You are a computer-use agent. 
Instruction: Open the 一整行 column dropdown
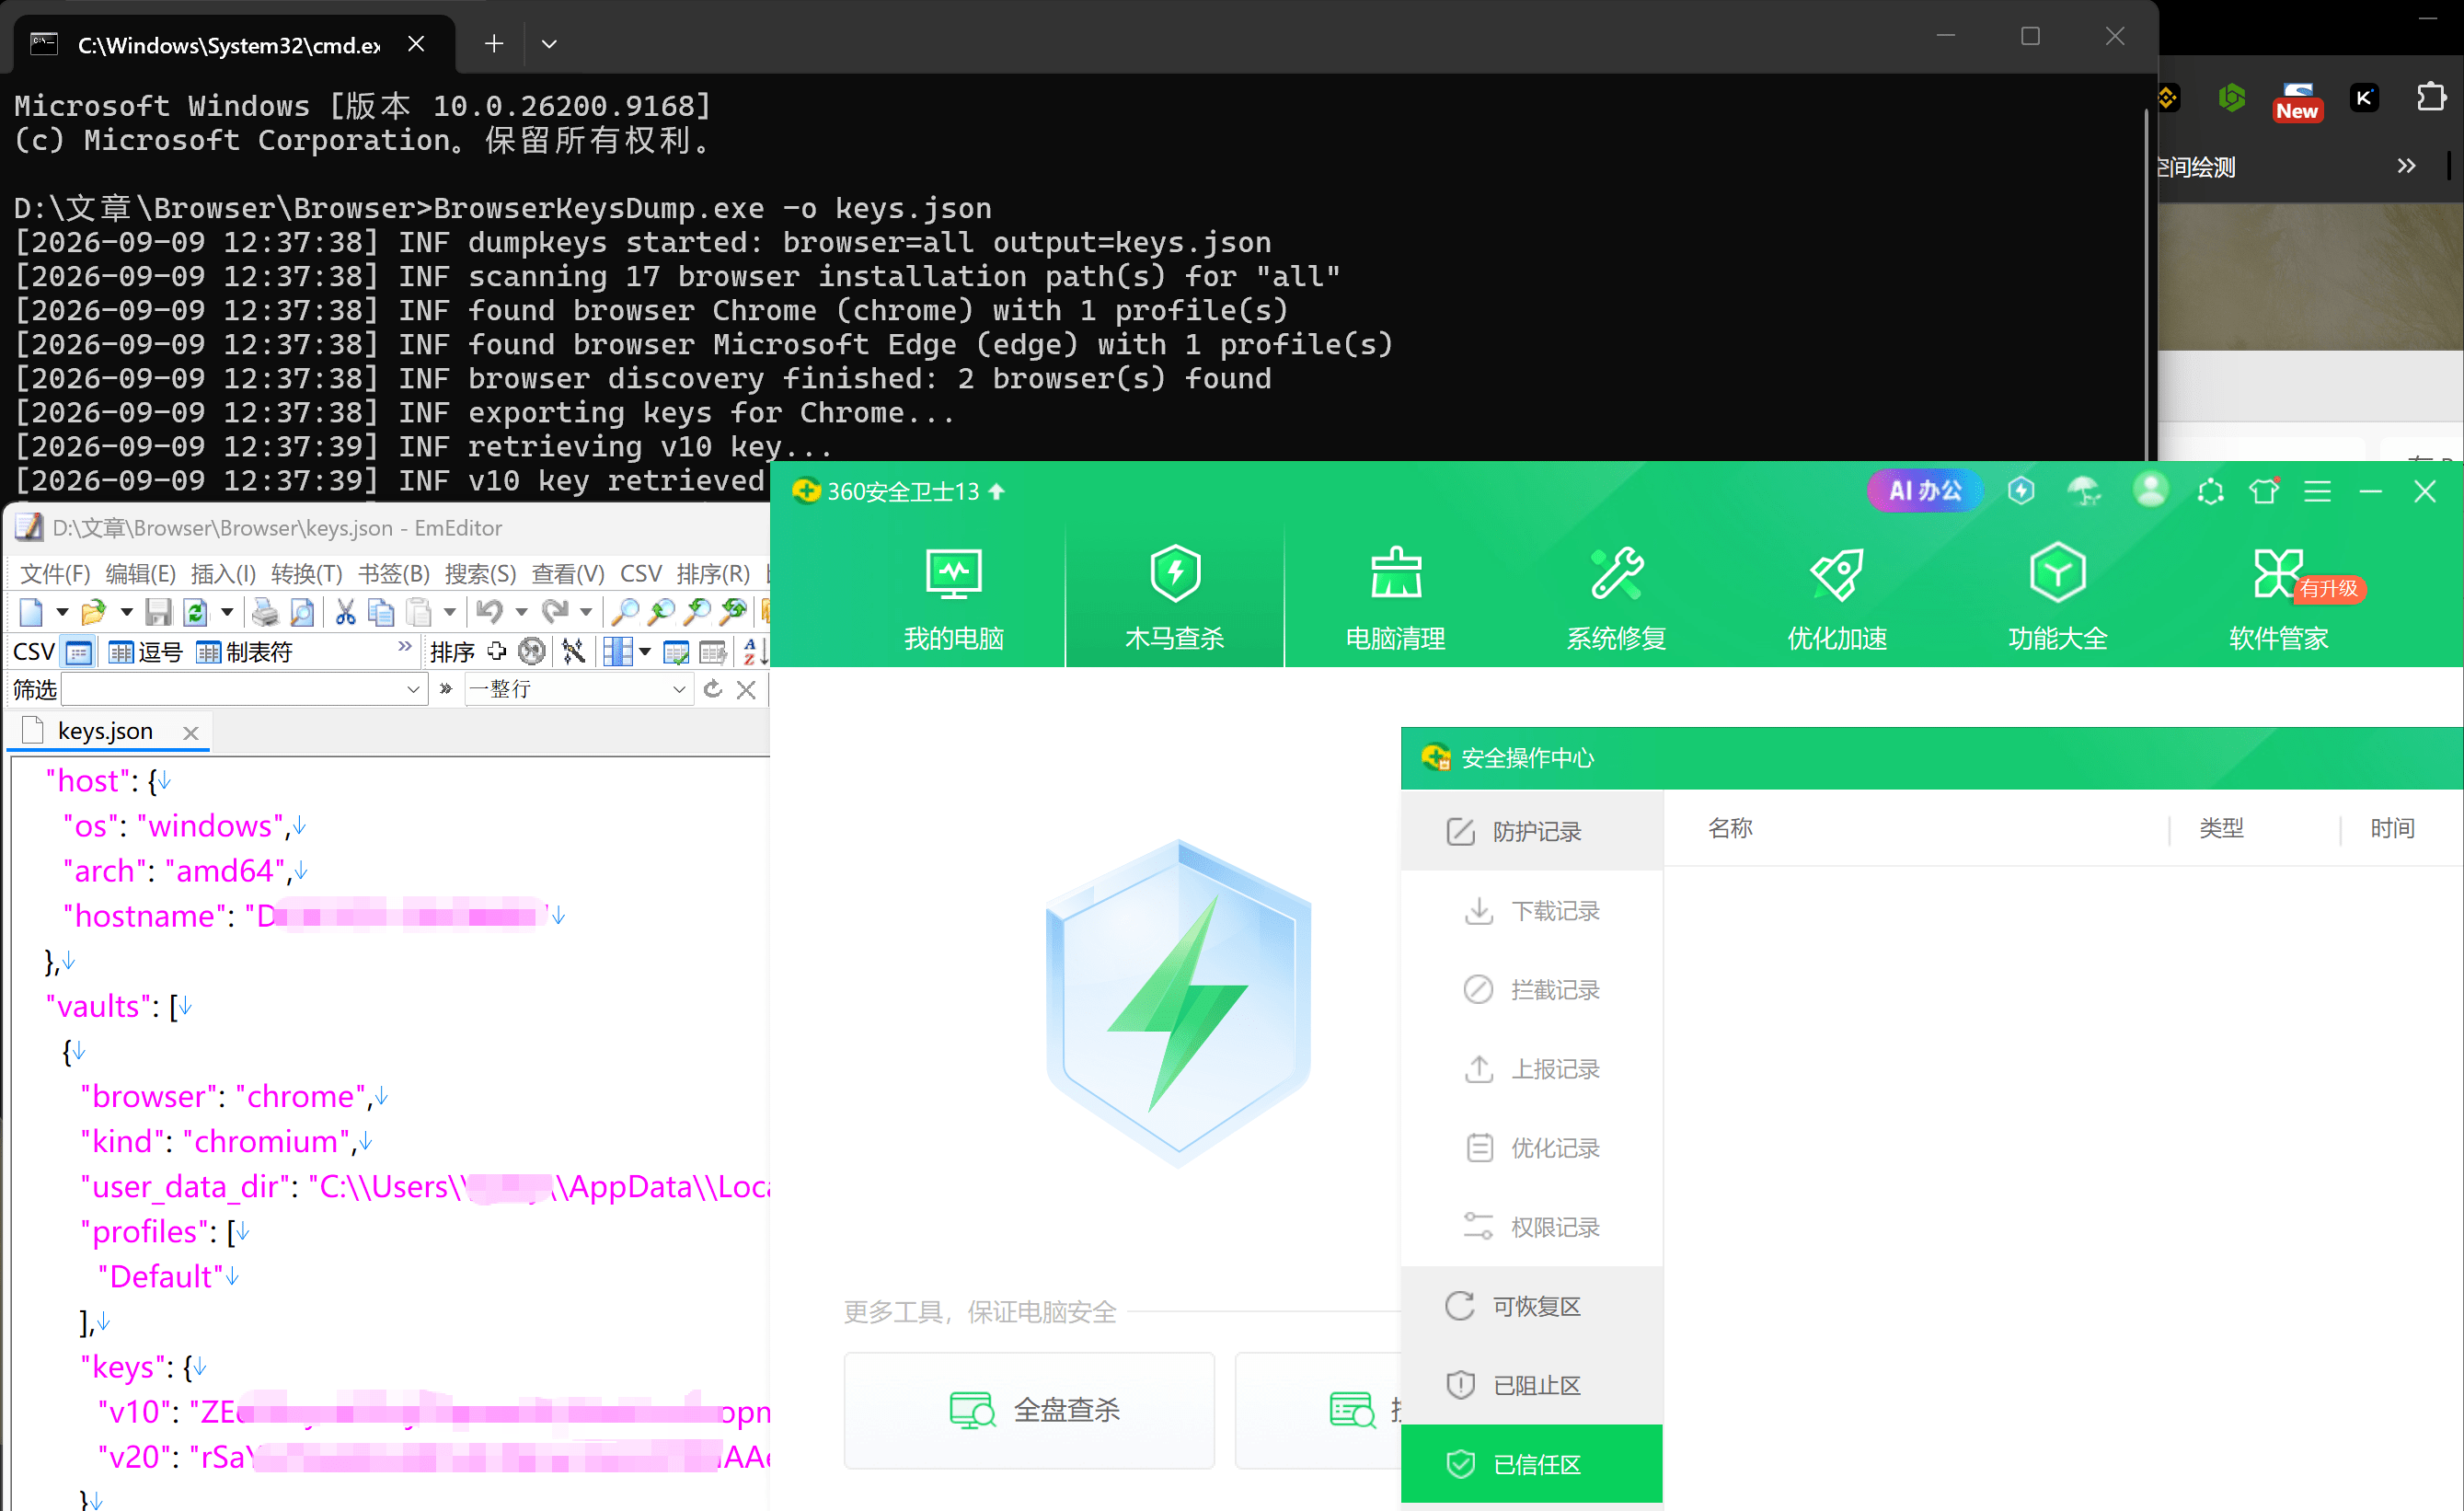(x=578, y=689)
